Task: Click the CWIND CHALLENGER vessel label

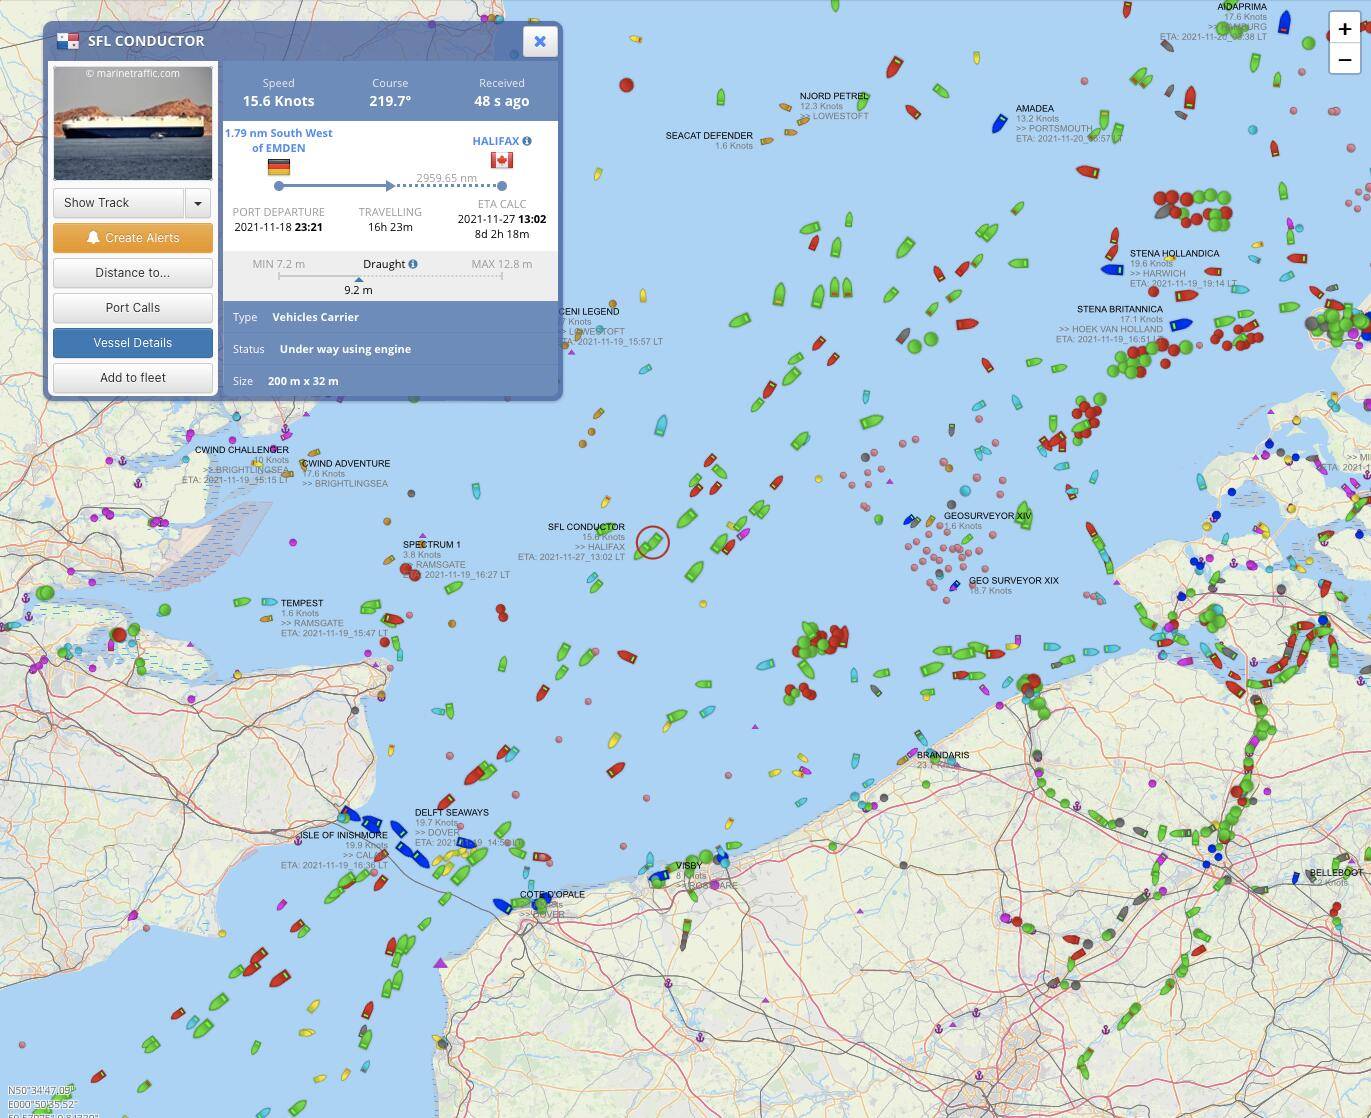Action: [x=242, y=450]
